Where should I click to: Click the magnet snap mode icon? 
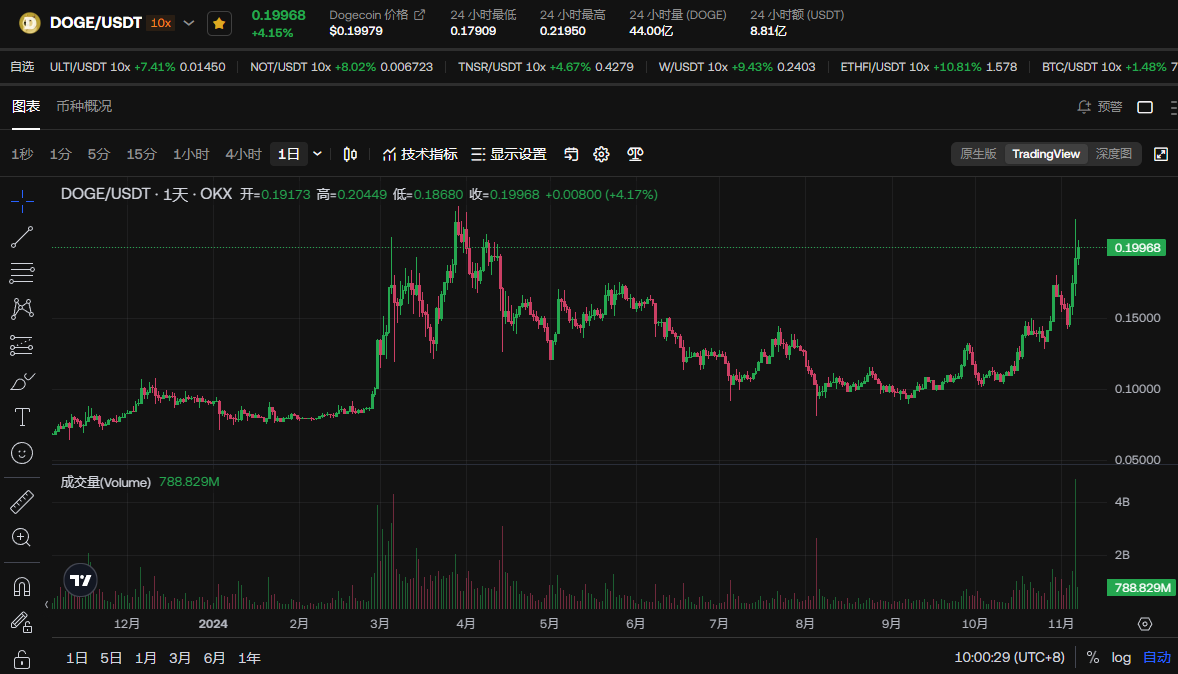[x=22, y=586]
